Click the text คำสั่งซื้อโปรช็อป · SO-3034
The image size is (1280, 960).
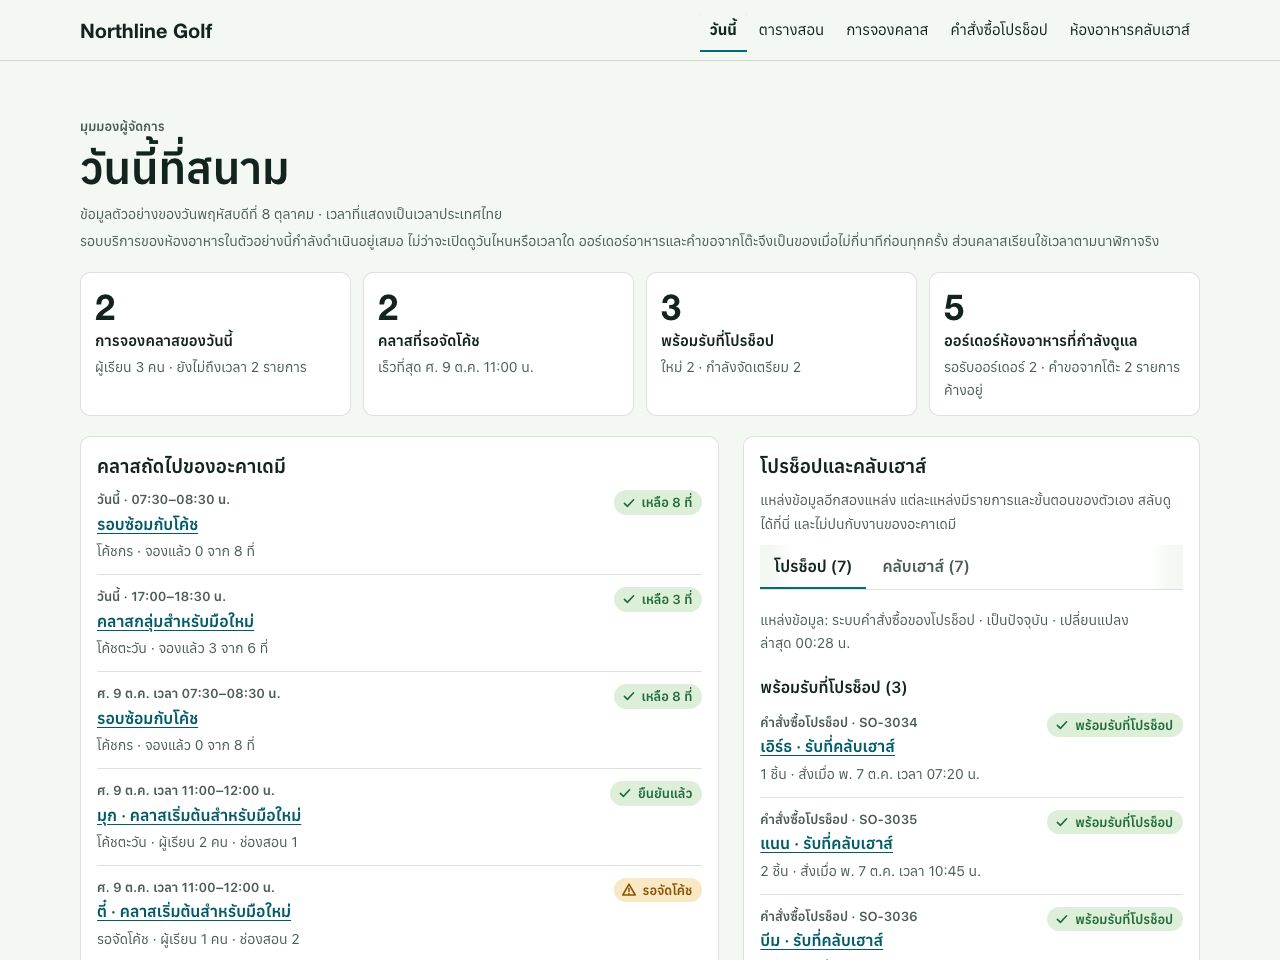click(x=839, y=723)
